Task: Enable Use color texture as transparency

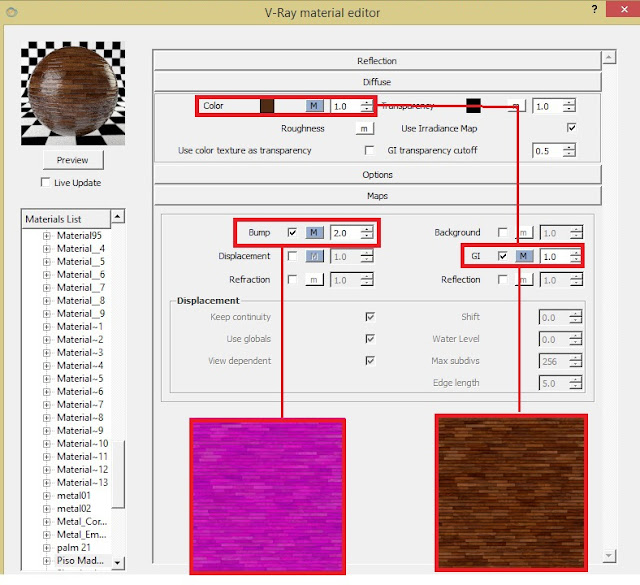Action: tap(369, 150)
